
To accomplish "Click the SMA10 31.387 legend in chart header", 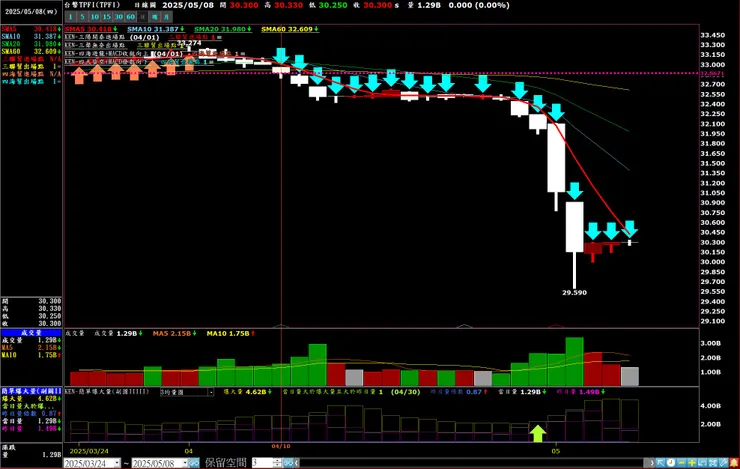I will (156, 29).
